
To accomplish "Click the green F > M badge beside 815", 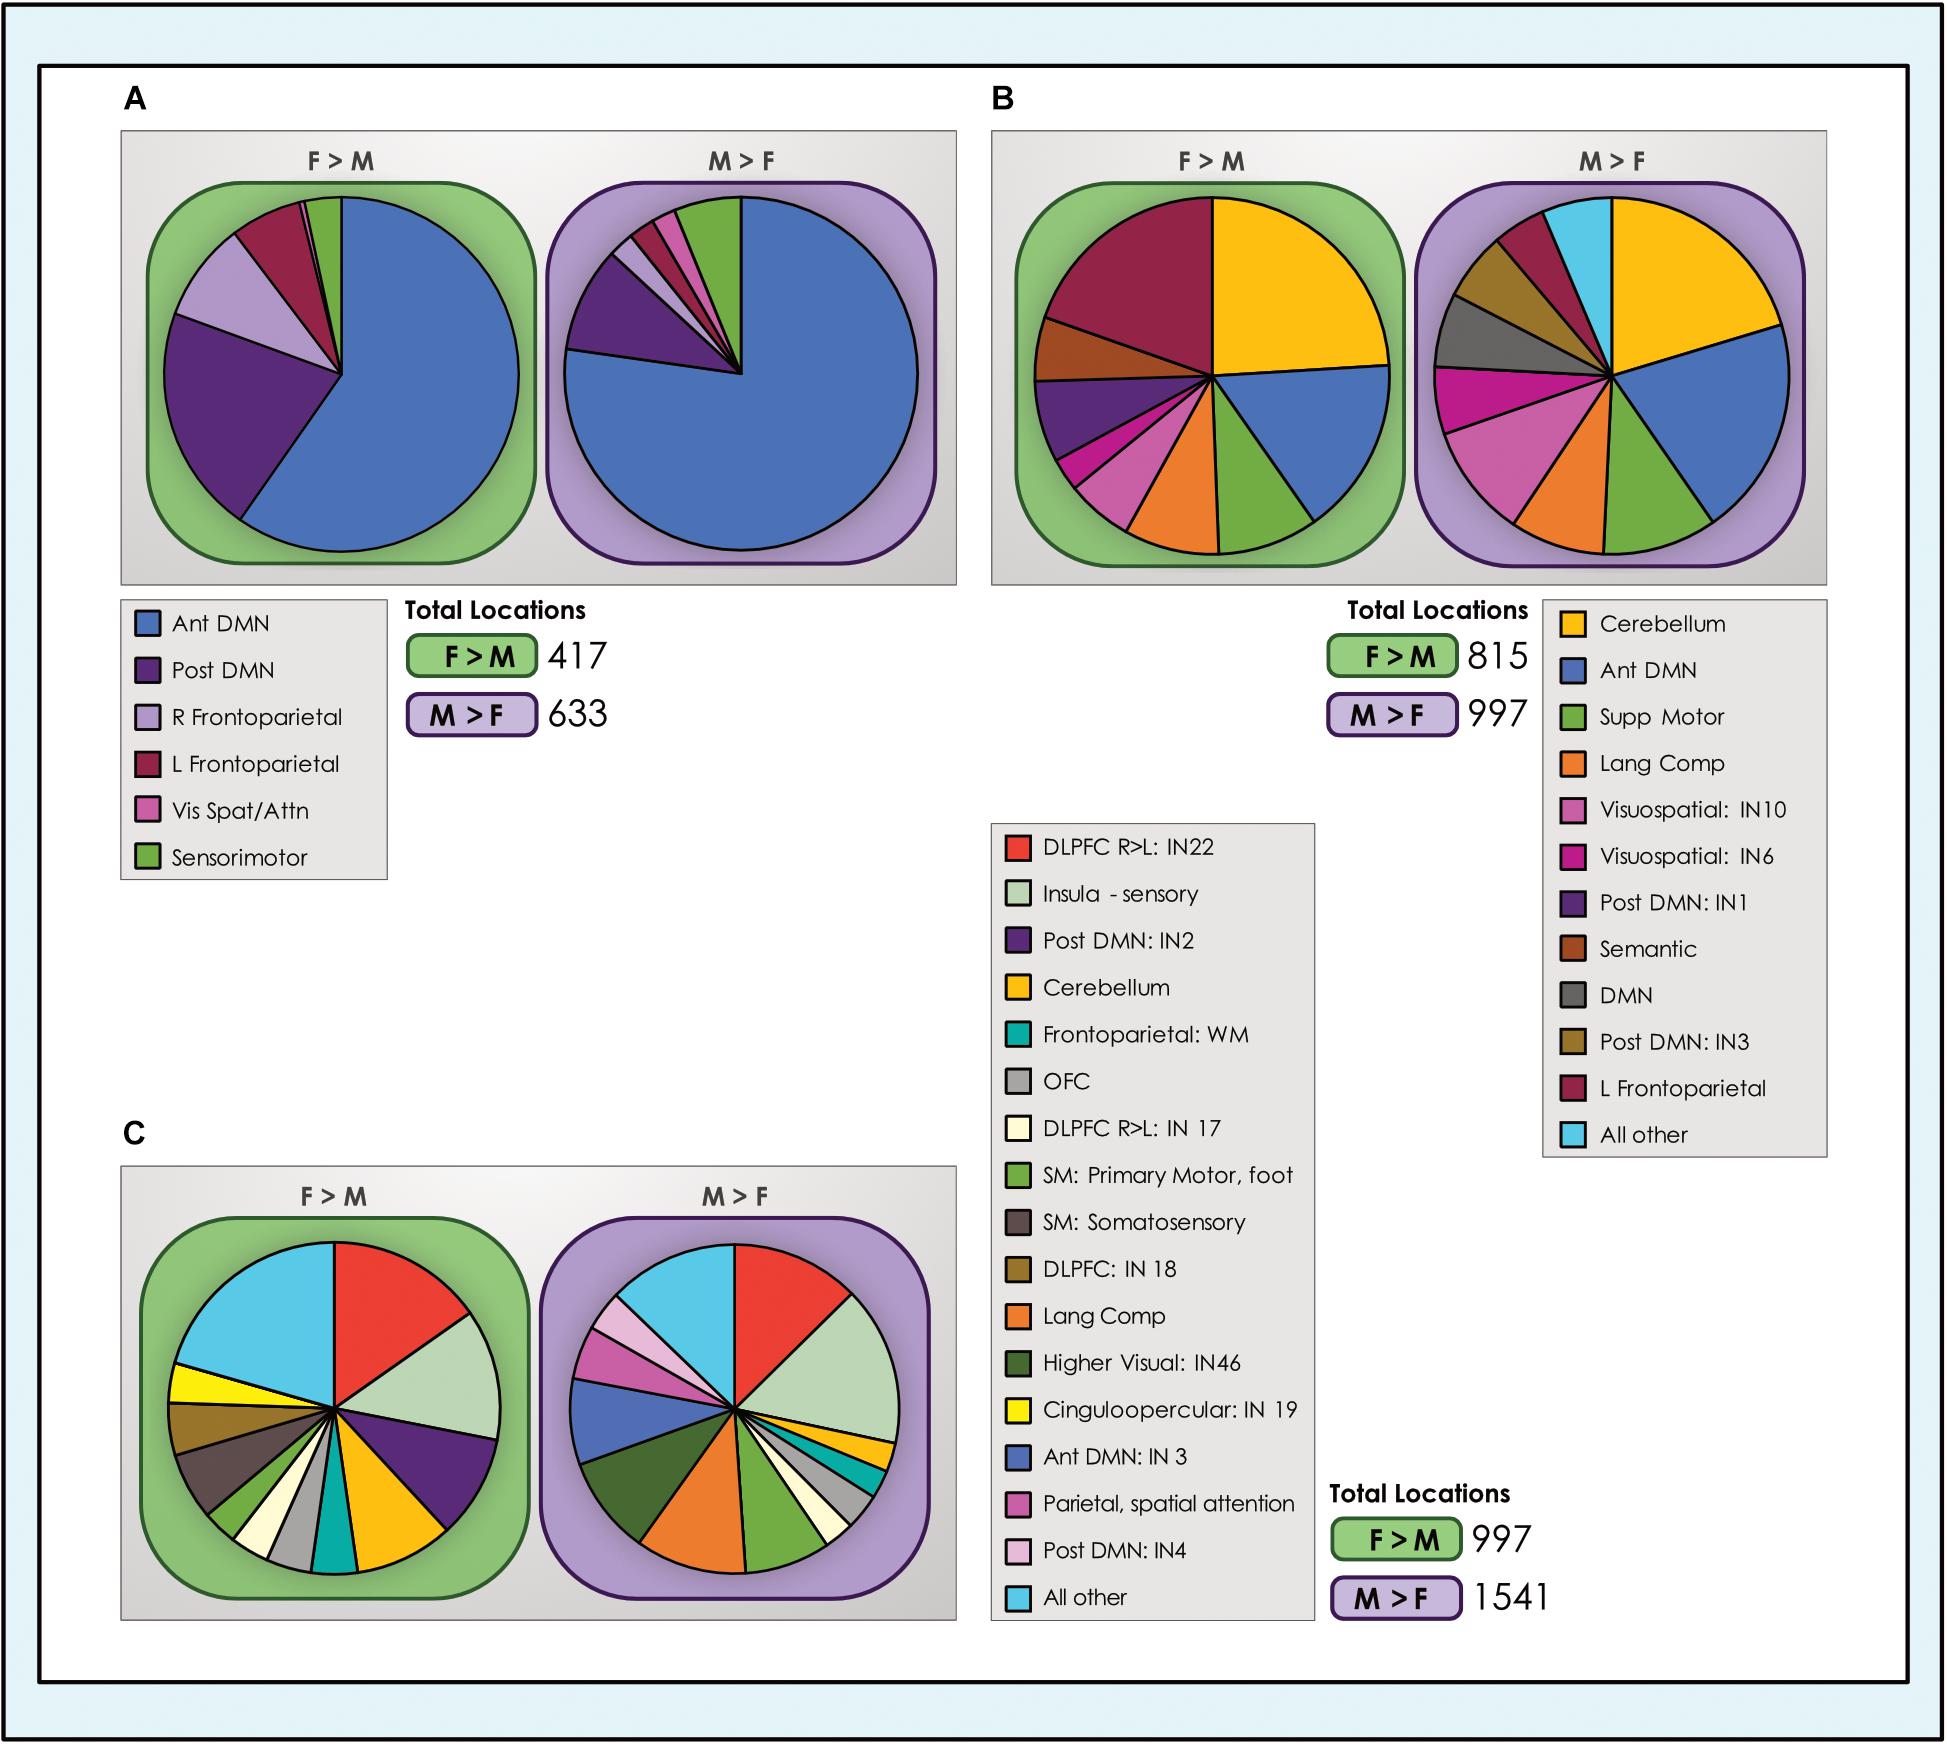I will tap(1392, 656).
